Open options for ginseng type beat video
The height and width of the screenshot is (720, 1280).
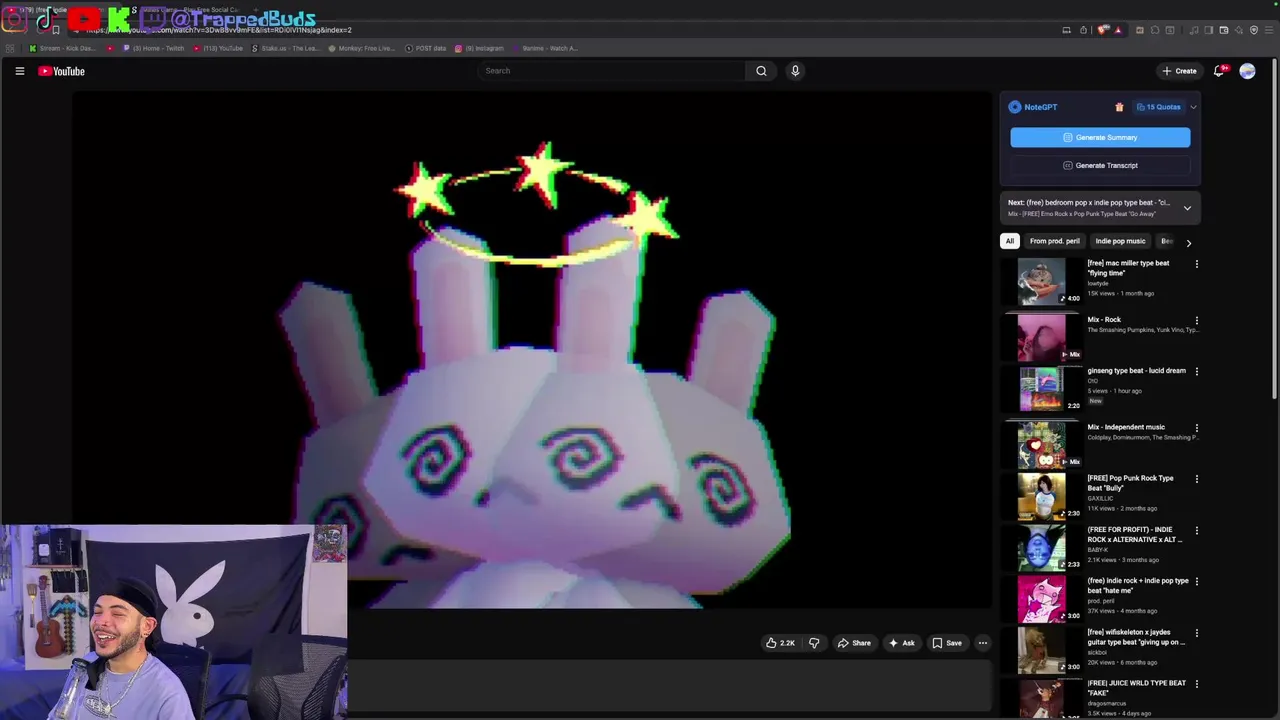point(1196,371)
